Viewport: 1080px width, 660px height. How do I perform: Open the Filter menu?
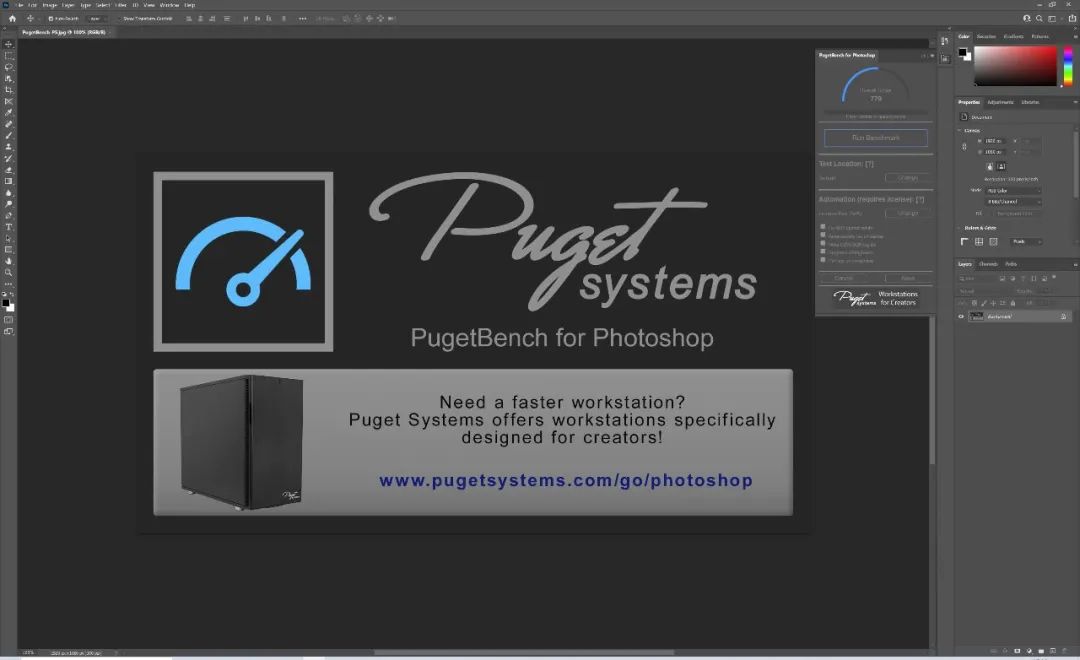[120, 5]
